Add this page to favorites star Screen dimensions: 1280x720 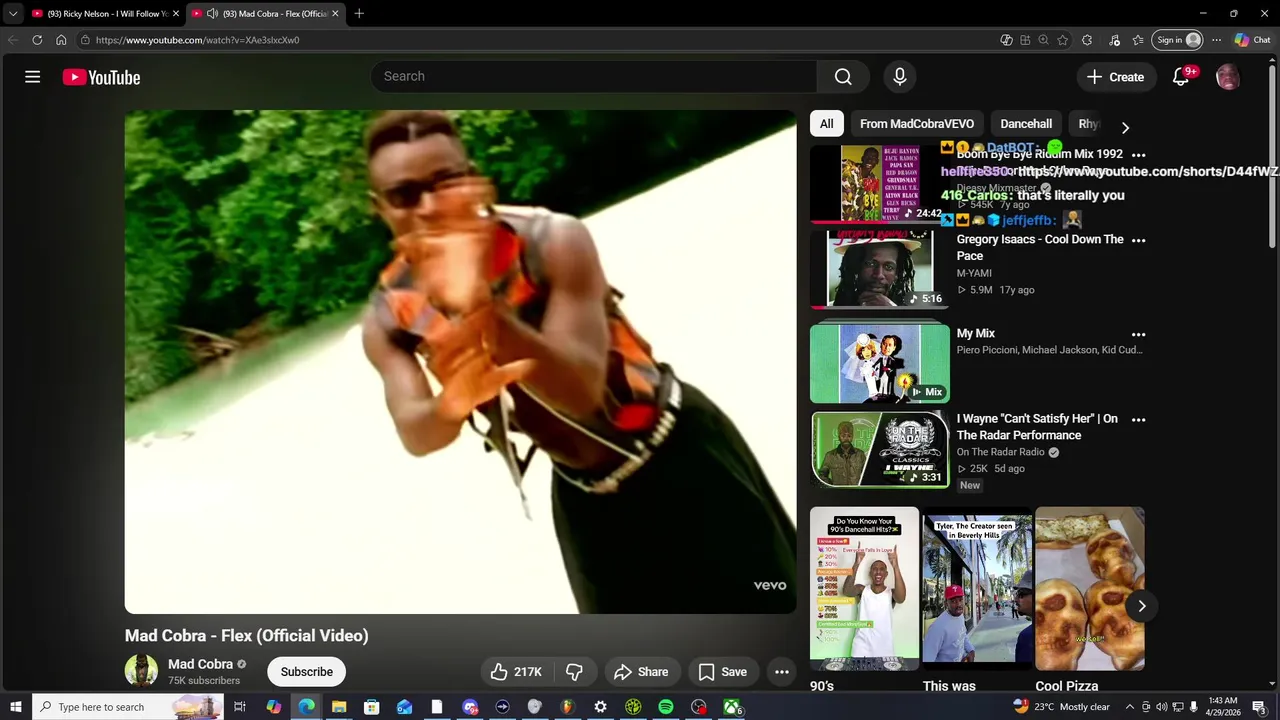[x=1062, y=40]
